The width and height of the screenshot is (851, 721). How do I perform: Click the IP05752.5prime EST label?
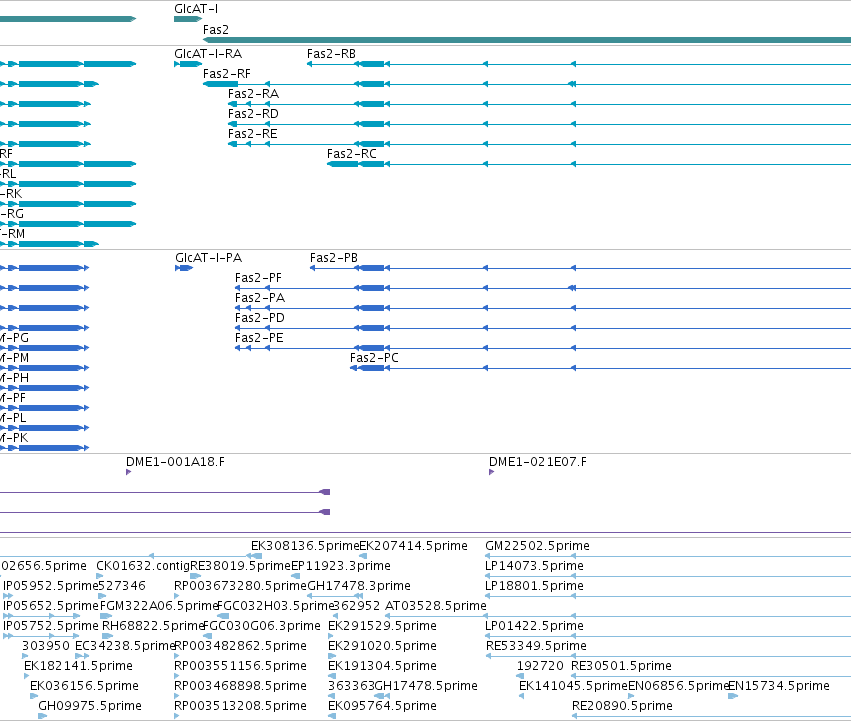click(50, 626)
